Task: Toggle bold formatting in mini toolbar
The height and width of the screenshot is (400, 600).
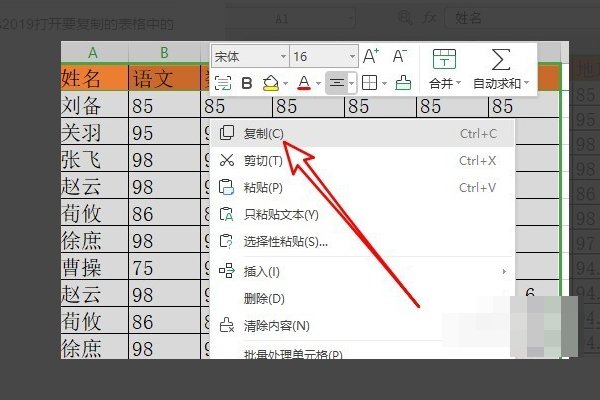Action: [247, 83]
